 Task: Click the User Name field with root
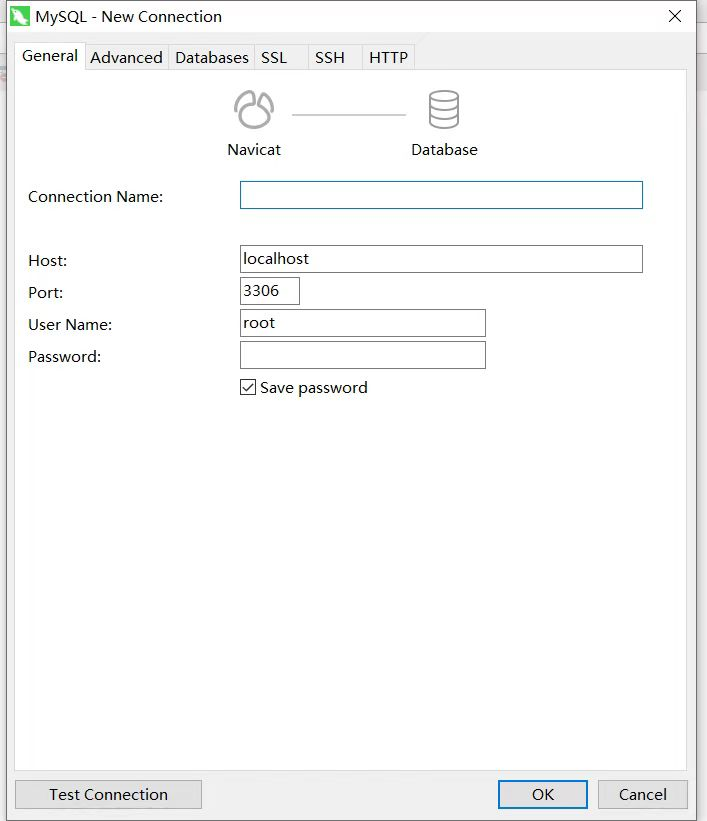(x=362, y=323)
